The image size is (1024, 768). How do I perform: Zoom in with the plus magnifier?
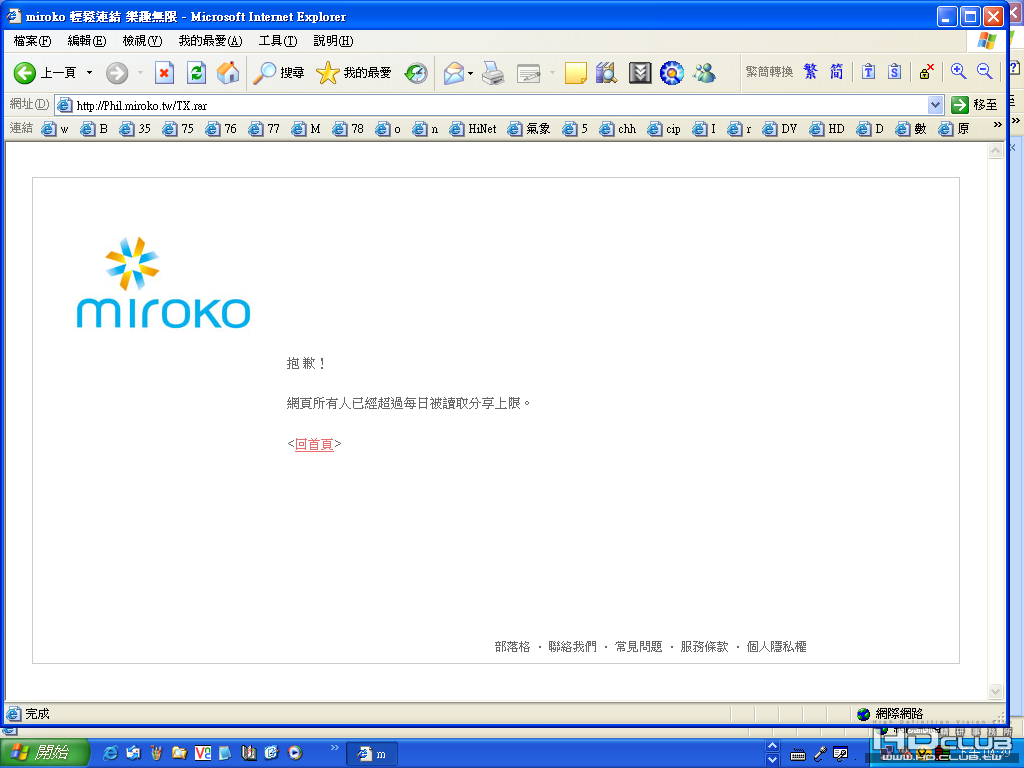[x=958, y=71]
